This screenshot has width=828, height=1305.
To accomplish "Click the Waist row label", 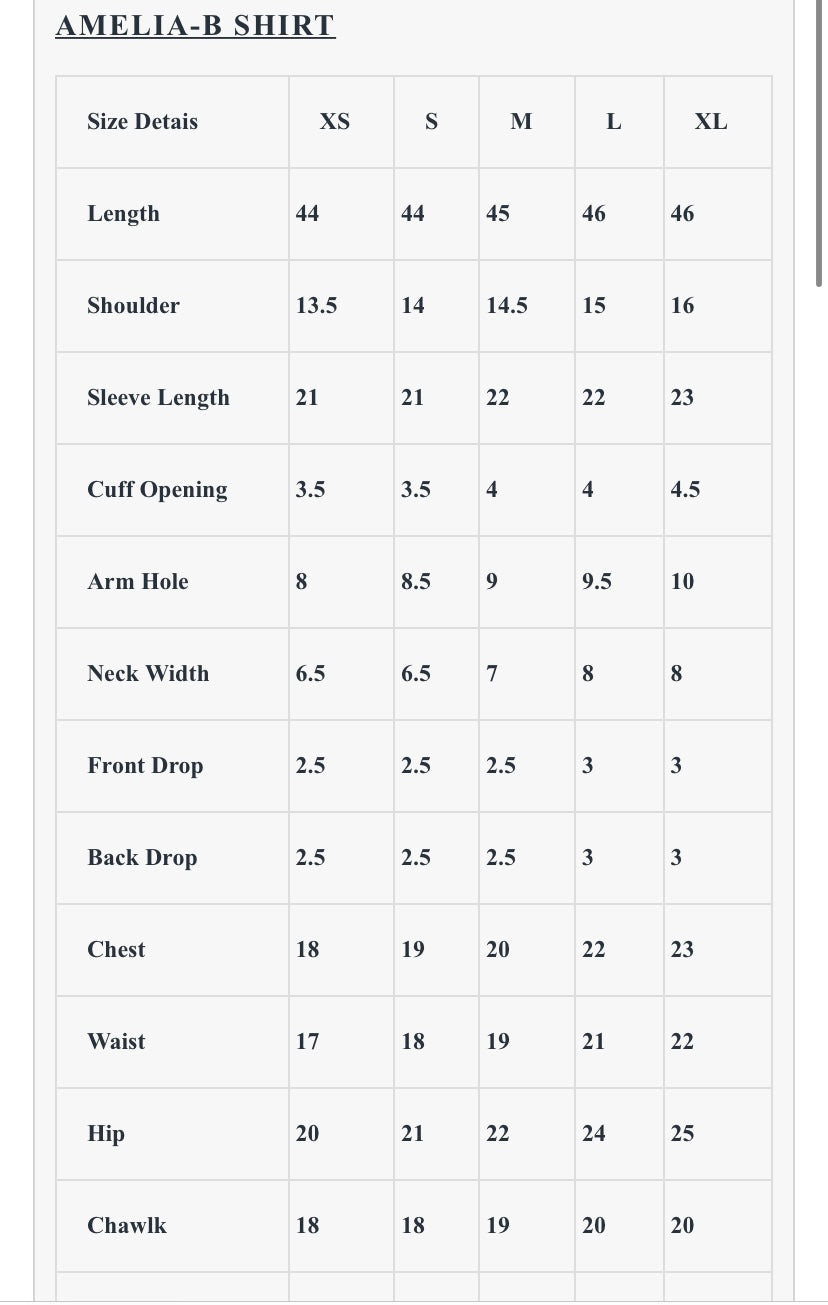I will click(116, 1042).
